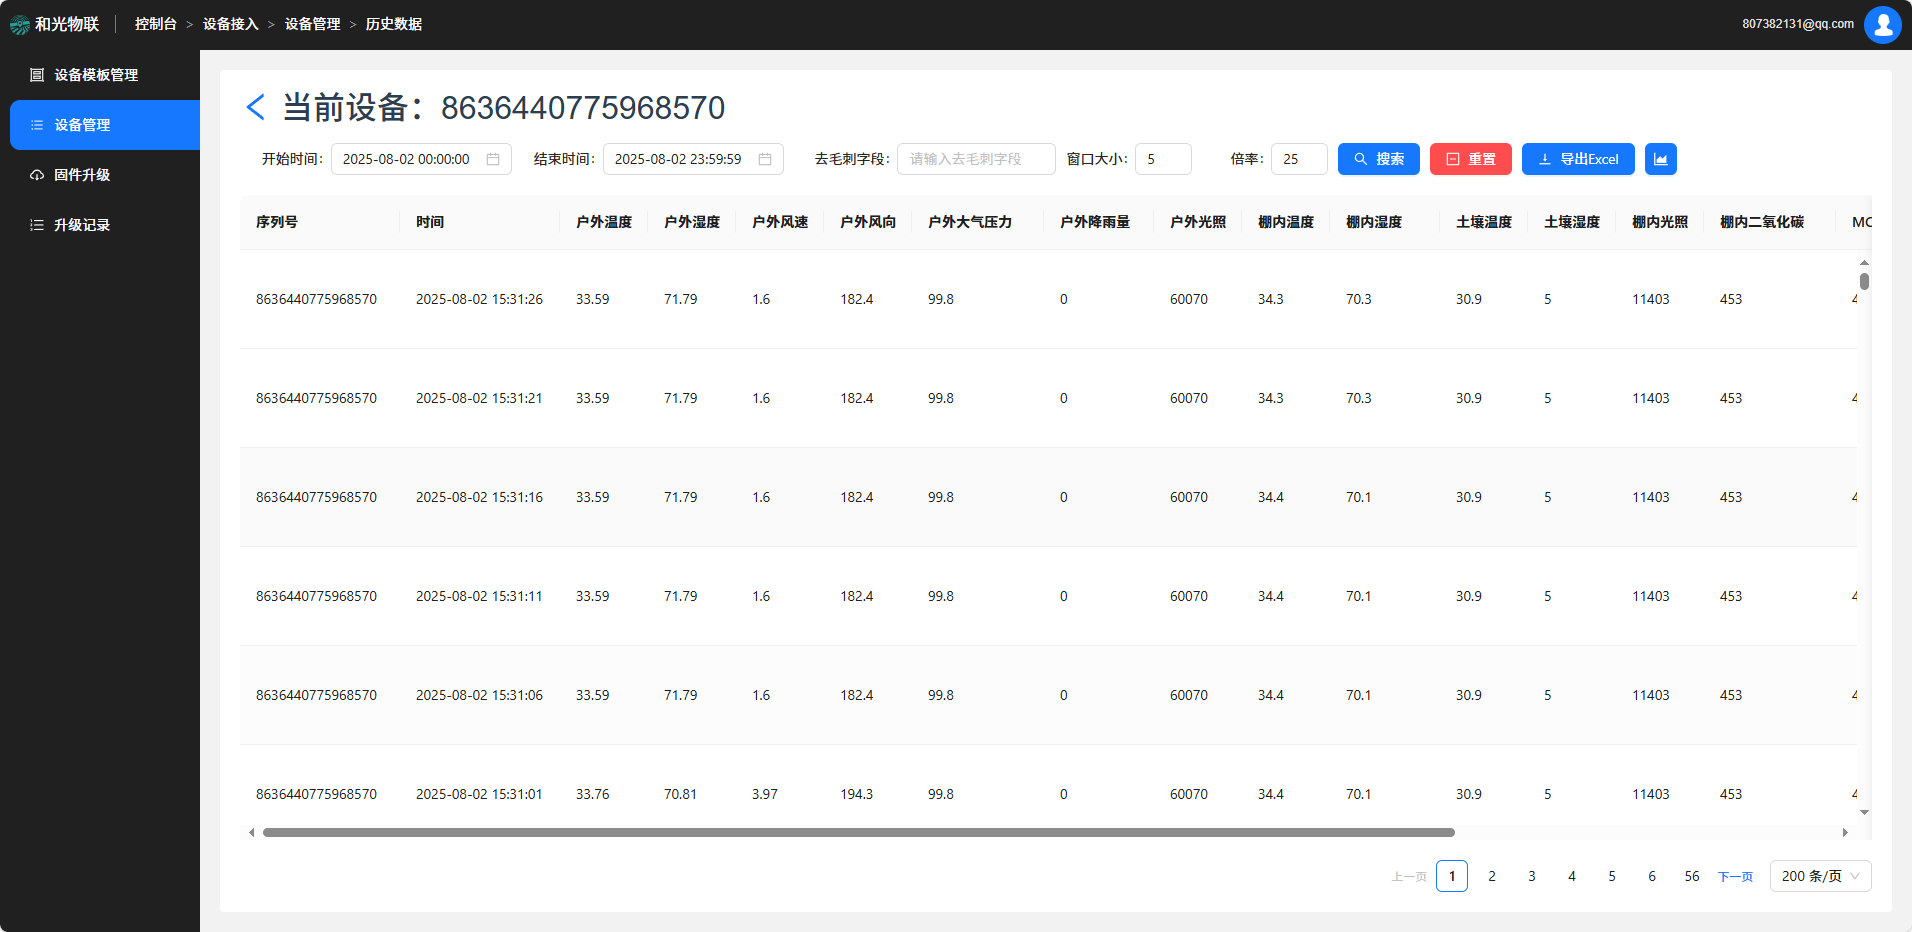Click 上一页 previous page link

(1409, 877)
